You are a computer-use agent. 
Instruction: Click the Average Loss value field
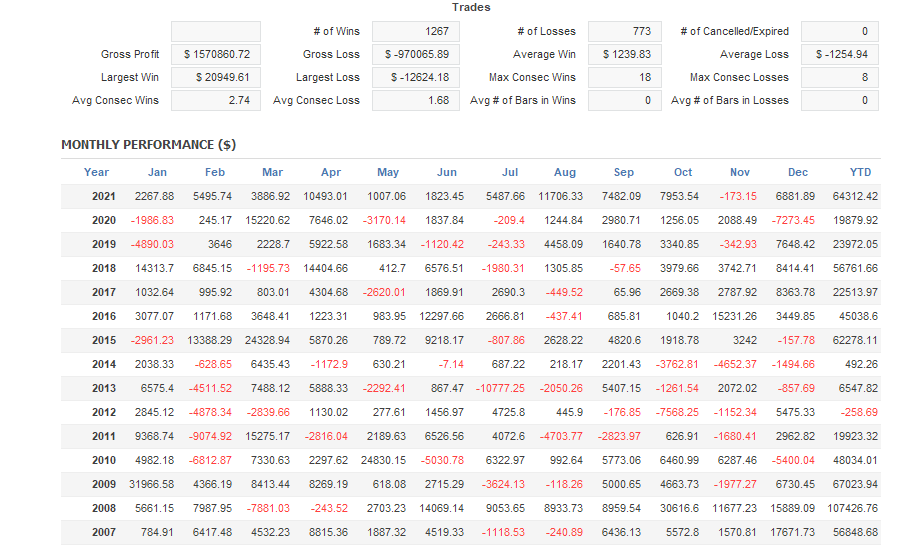(840, 54)
